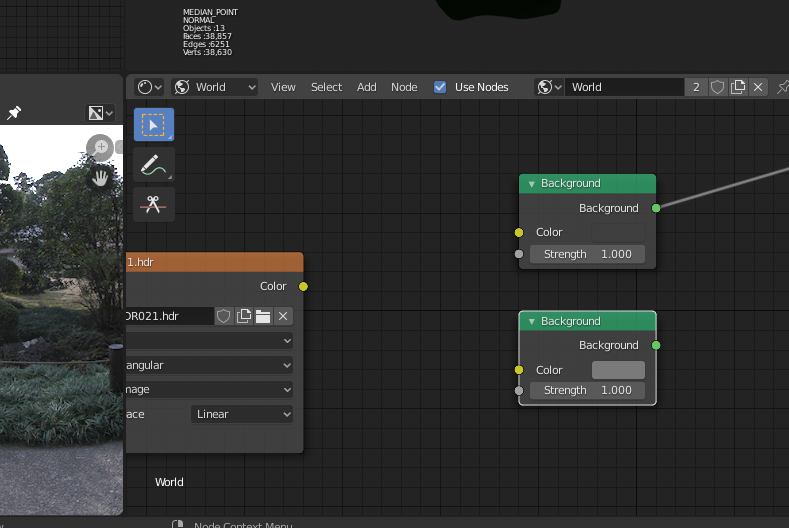Select the Select Box tool
The height and width of the screenshot is (528, 789).
tap(153, 124)
